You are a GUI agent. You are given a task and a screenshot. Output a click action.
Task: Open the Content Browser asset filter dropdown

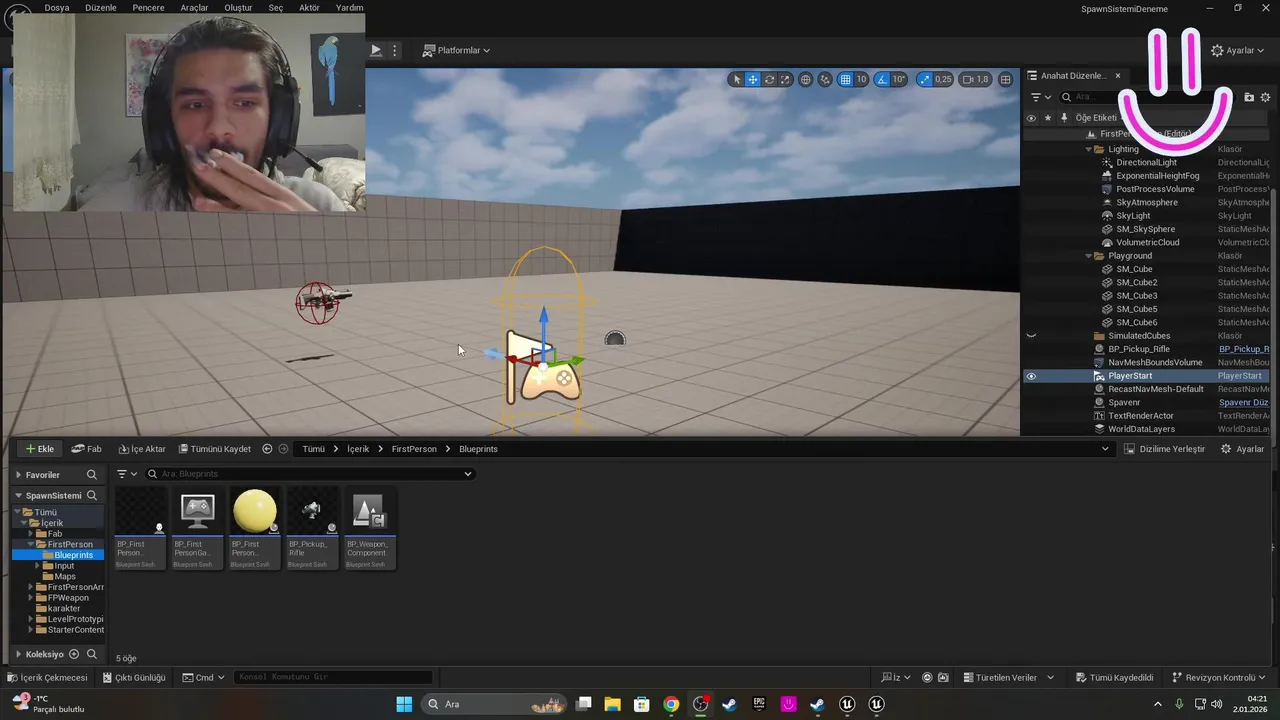click(x=127, y=474)
